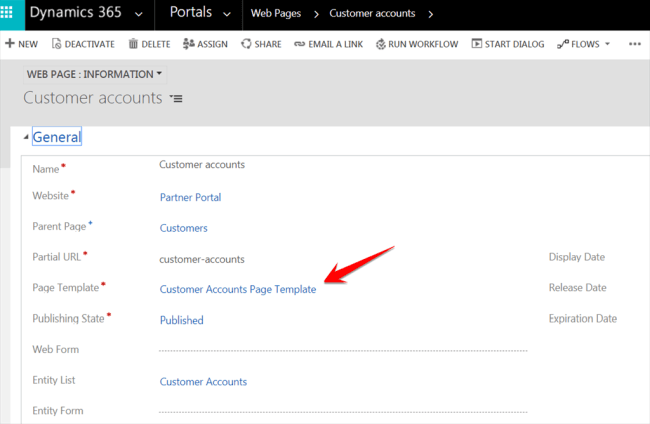Viewport: 650px width, 424px height.
Task: Click the Flows connector icon
Action: point(563,44)
